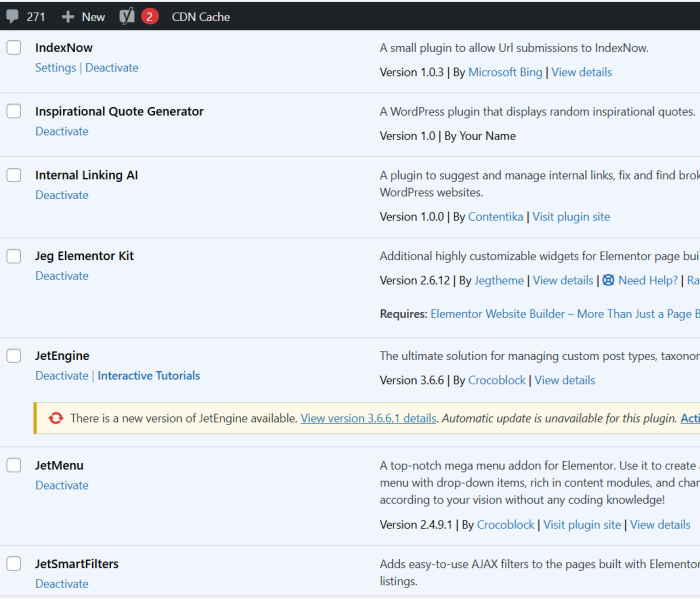
Task: Tick the JetEngine plugin checkbox
Action: click(14, 355)
